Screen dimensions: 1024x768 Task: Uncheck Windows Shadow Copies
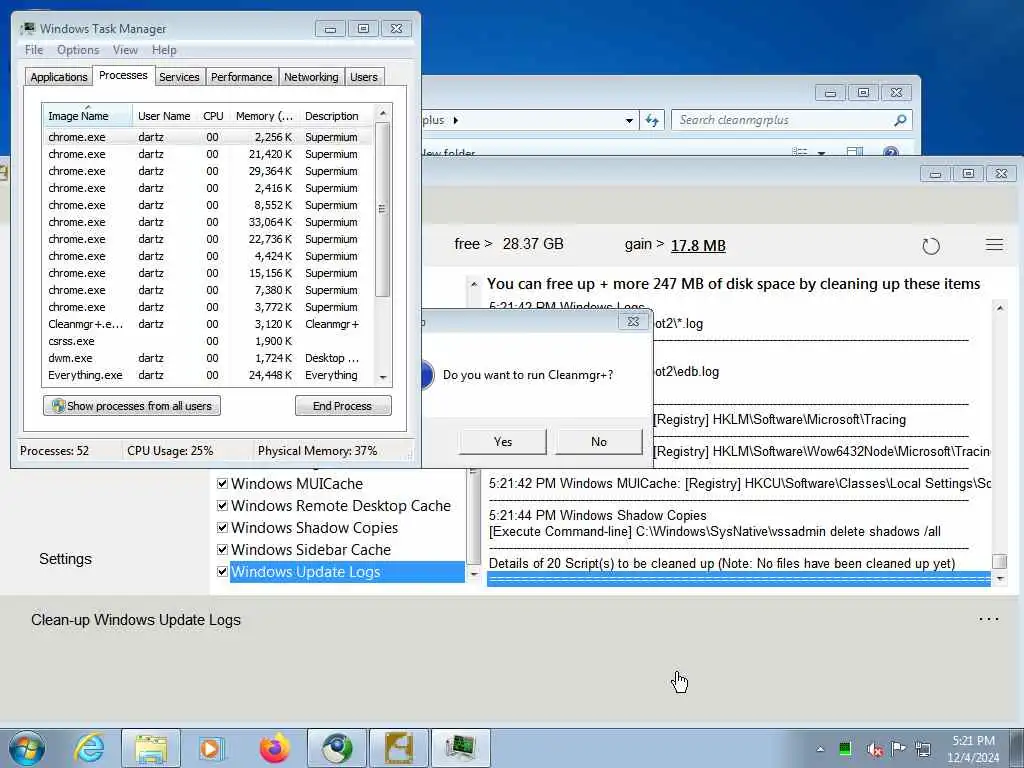[222, 527]
